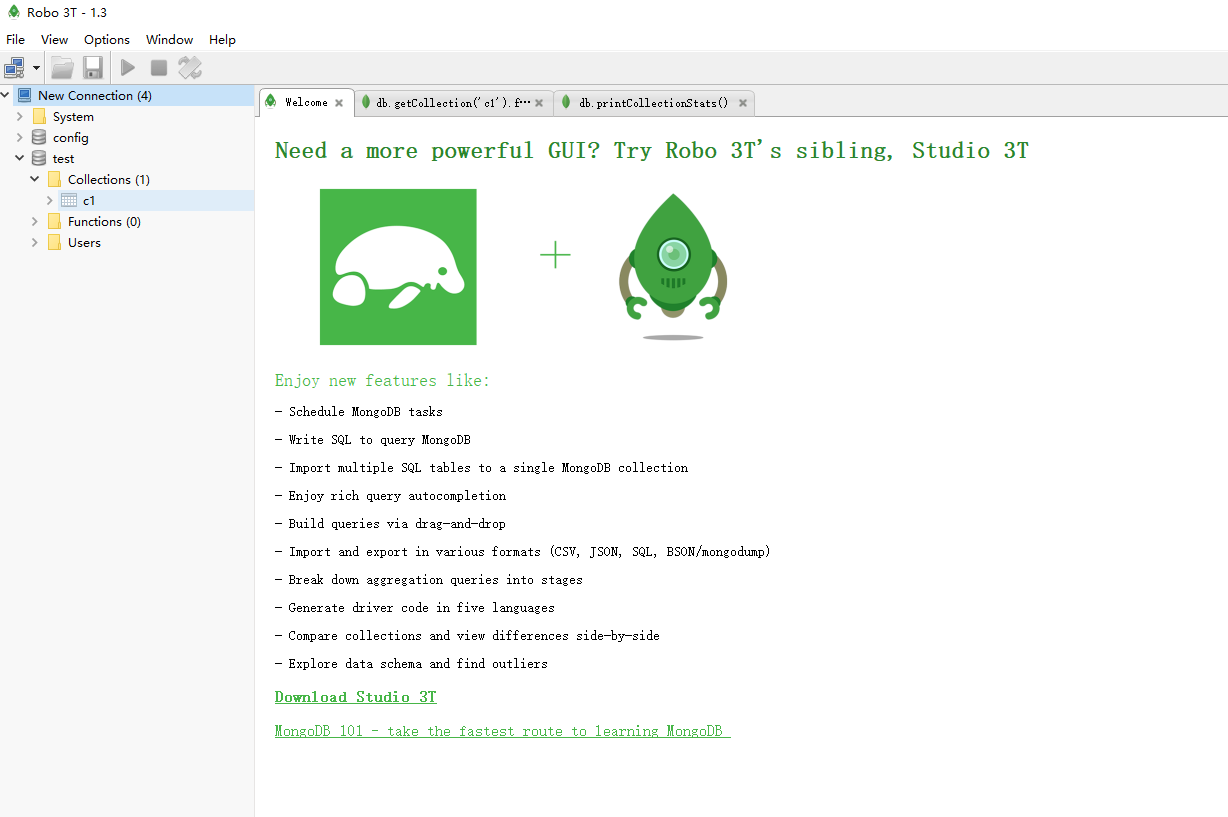Expand the c1 collection node
1228x817 pixels.
pyautogui.click(x=50, y=201)
